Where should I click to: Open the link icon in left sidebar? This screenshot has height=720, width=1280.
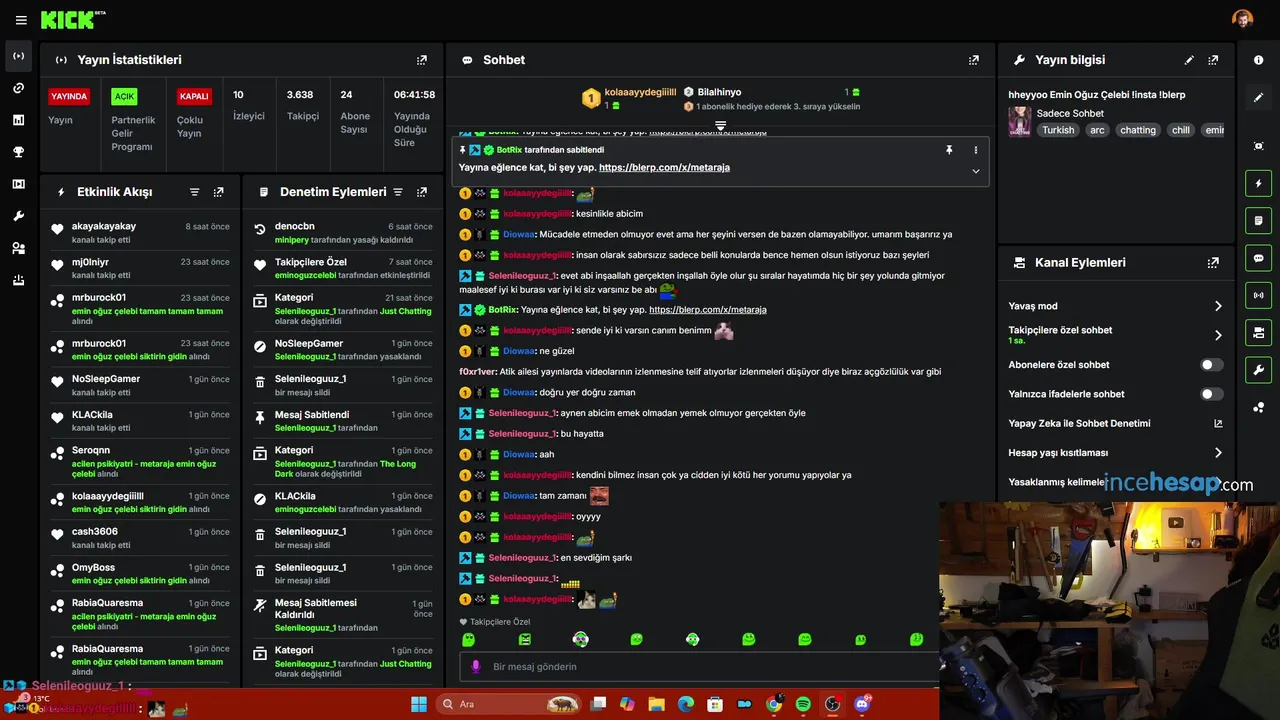[18, 88]
